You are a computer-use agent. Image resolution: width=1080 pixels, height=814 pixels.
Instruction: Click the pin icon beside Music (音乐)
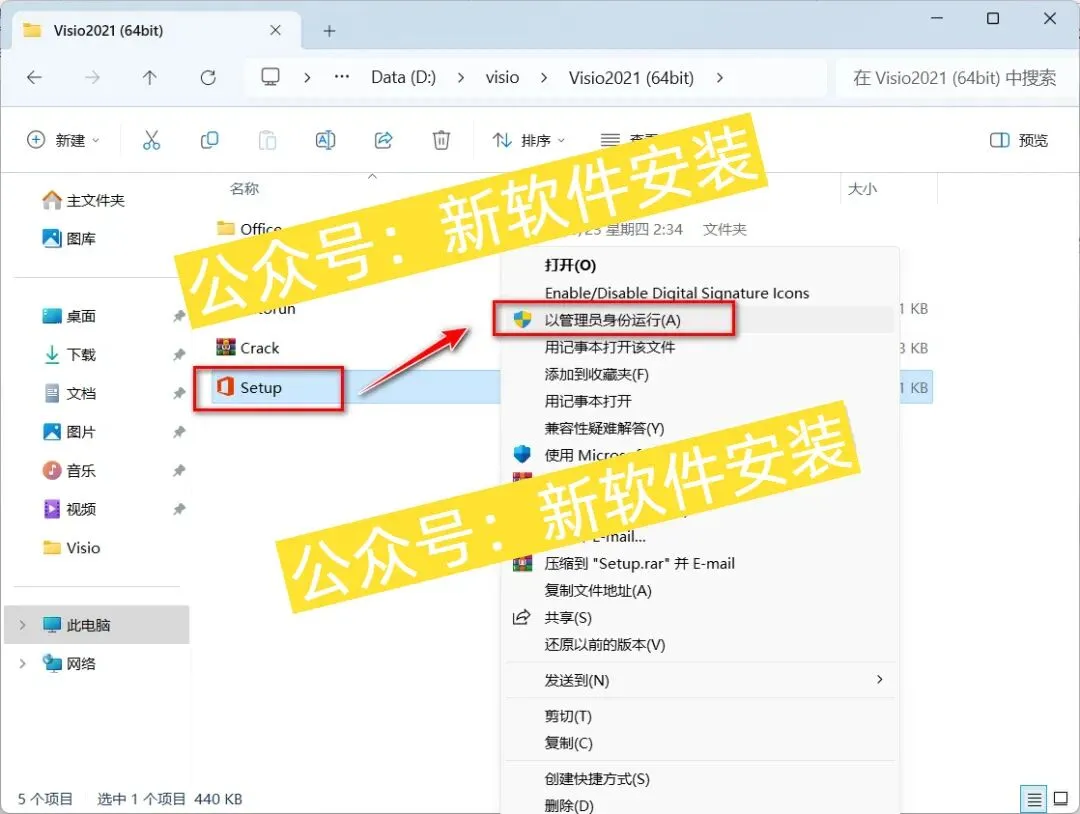179,470
